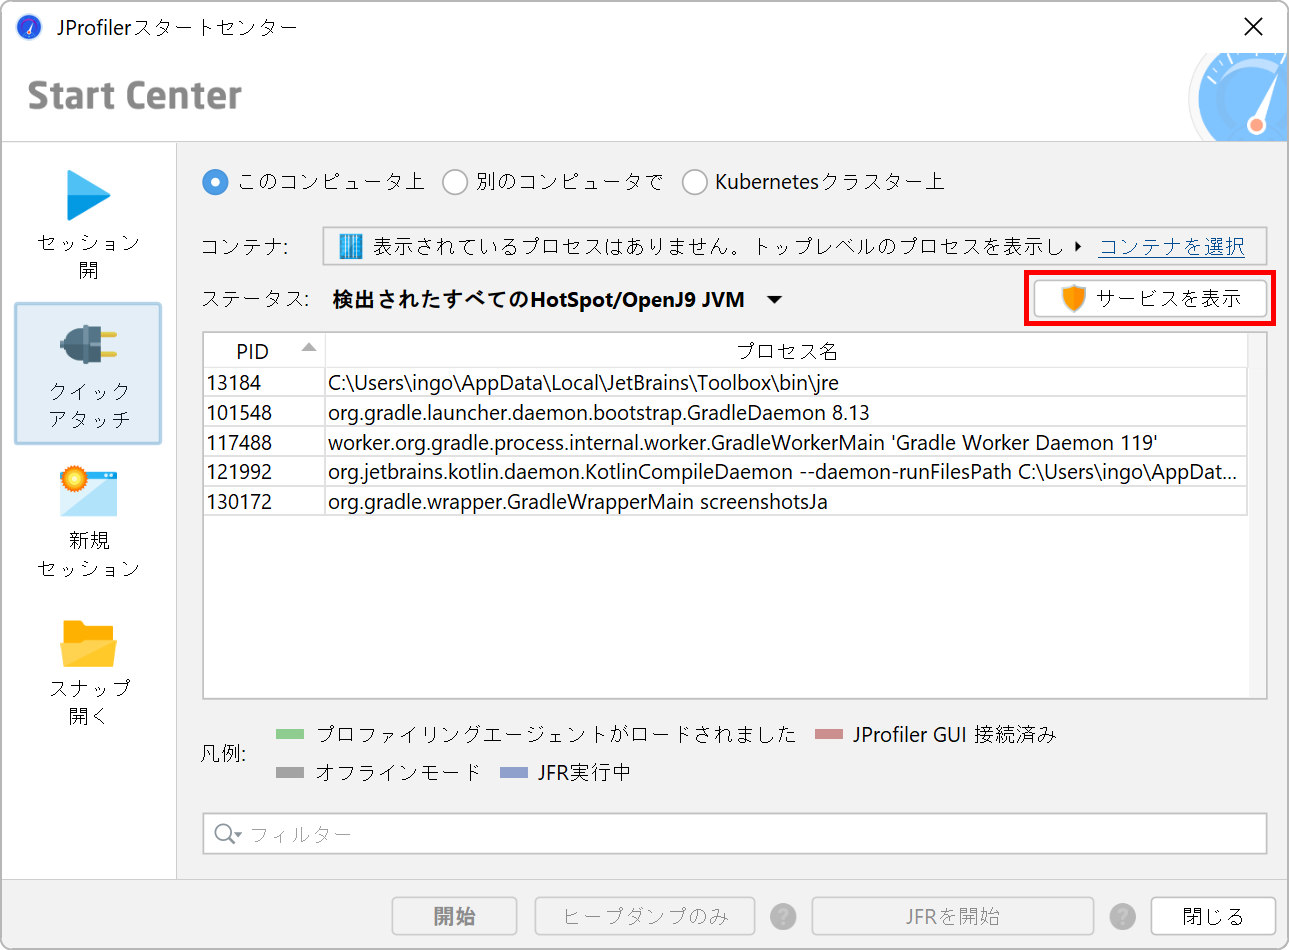Screen dimensions: 1289x950
Task: Click the プロセス名 column header
Action: [x=786, y=351]
